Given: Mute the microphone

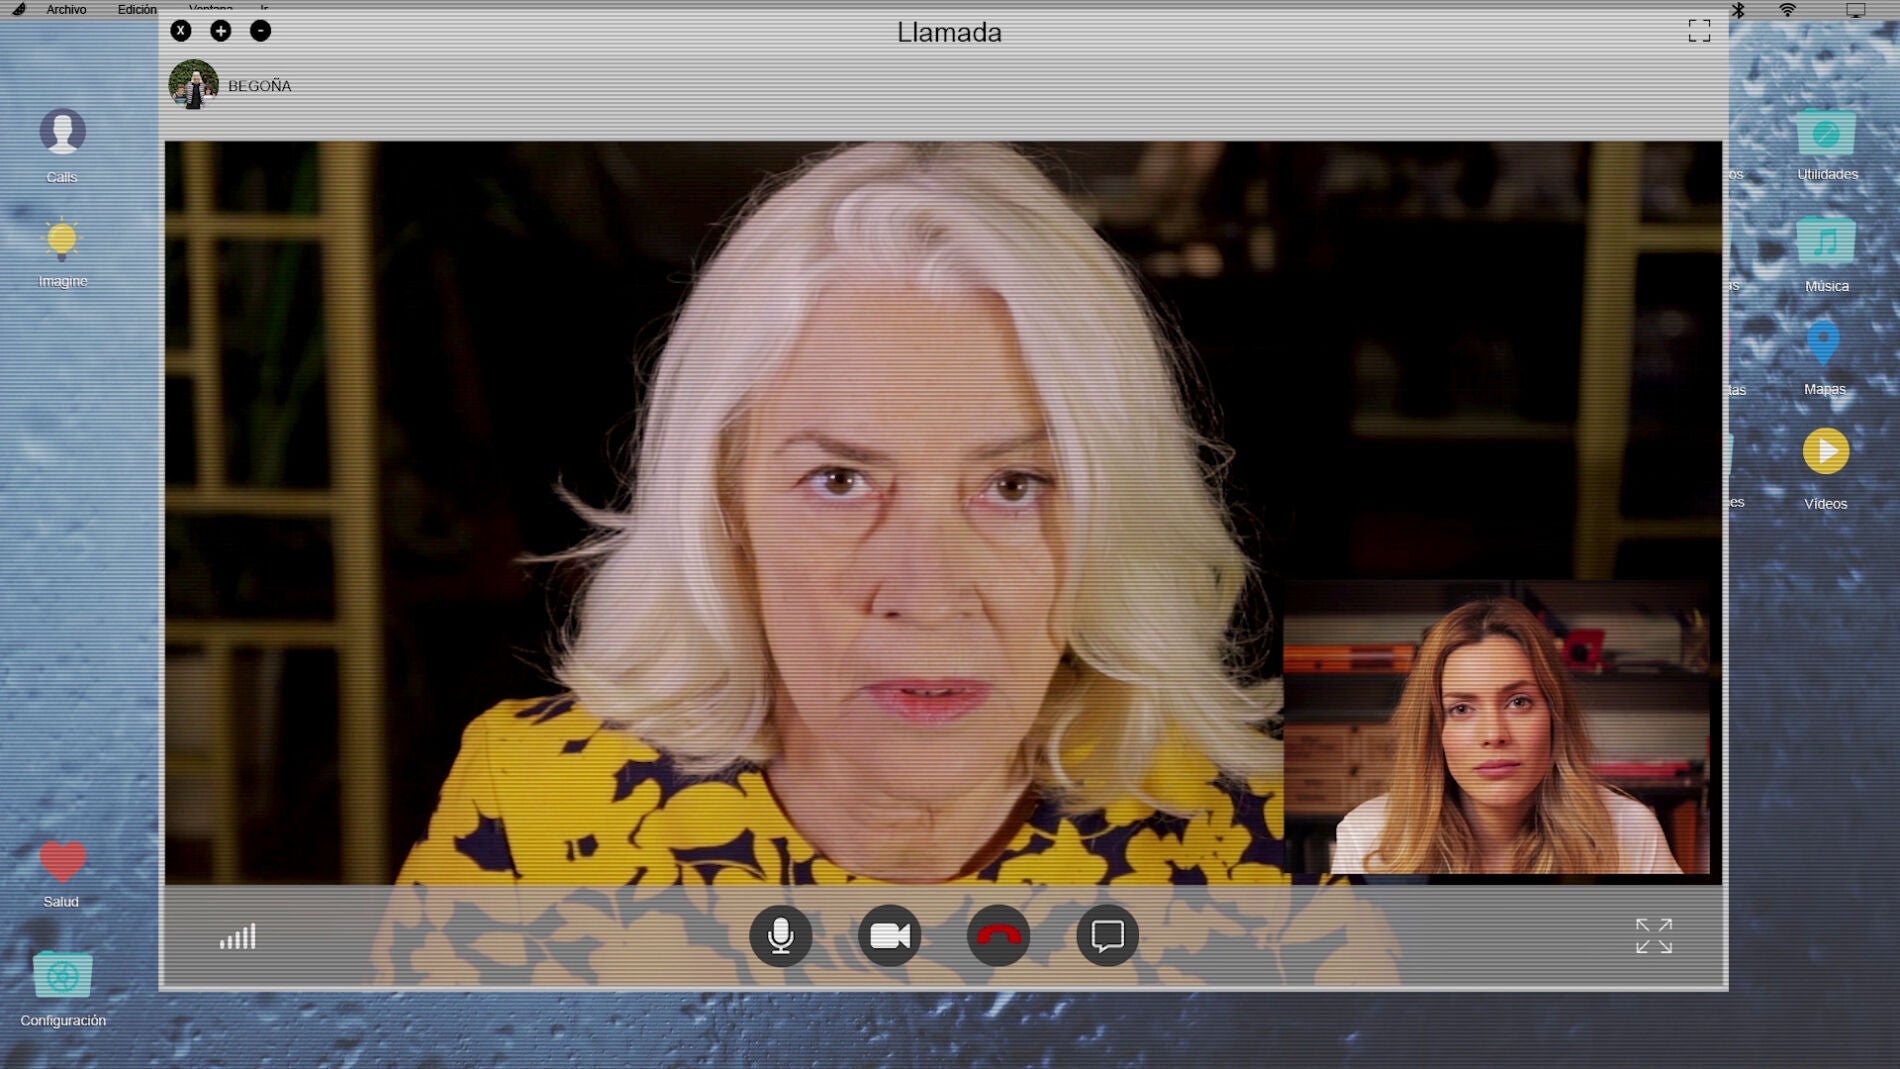Looking at the screenshot, I should 782,935.
